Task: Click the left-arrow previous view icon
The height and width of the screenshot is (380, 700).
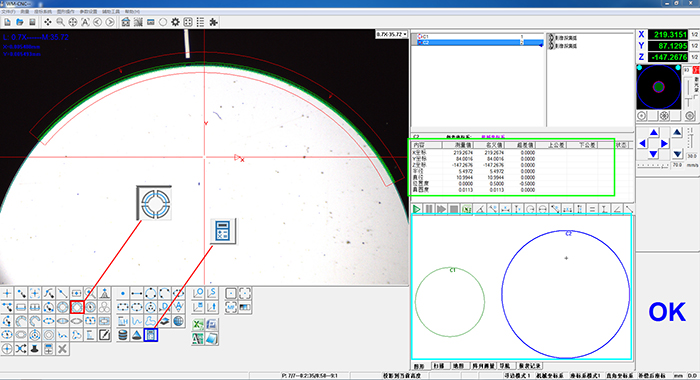Action: tap(97, 22)
